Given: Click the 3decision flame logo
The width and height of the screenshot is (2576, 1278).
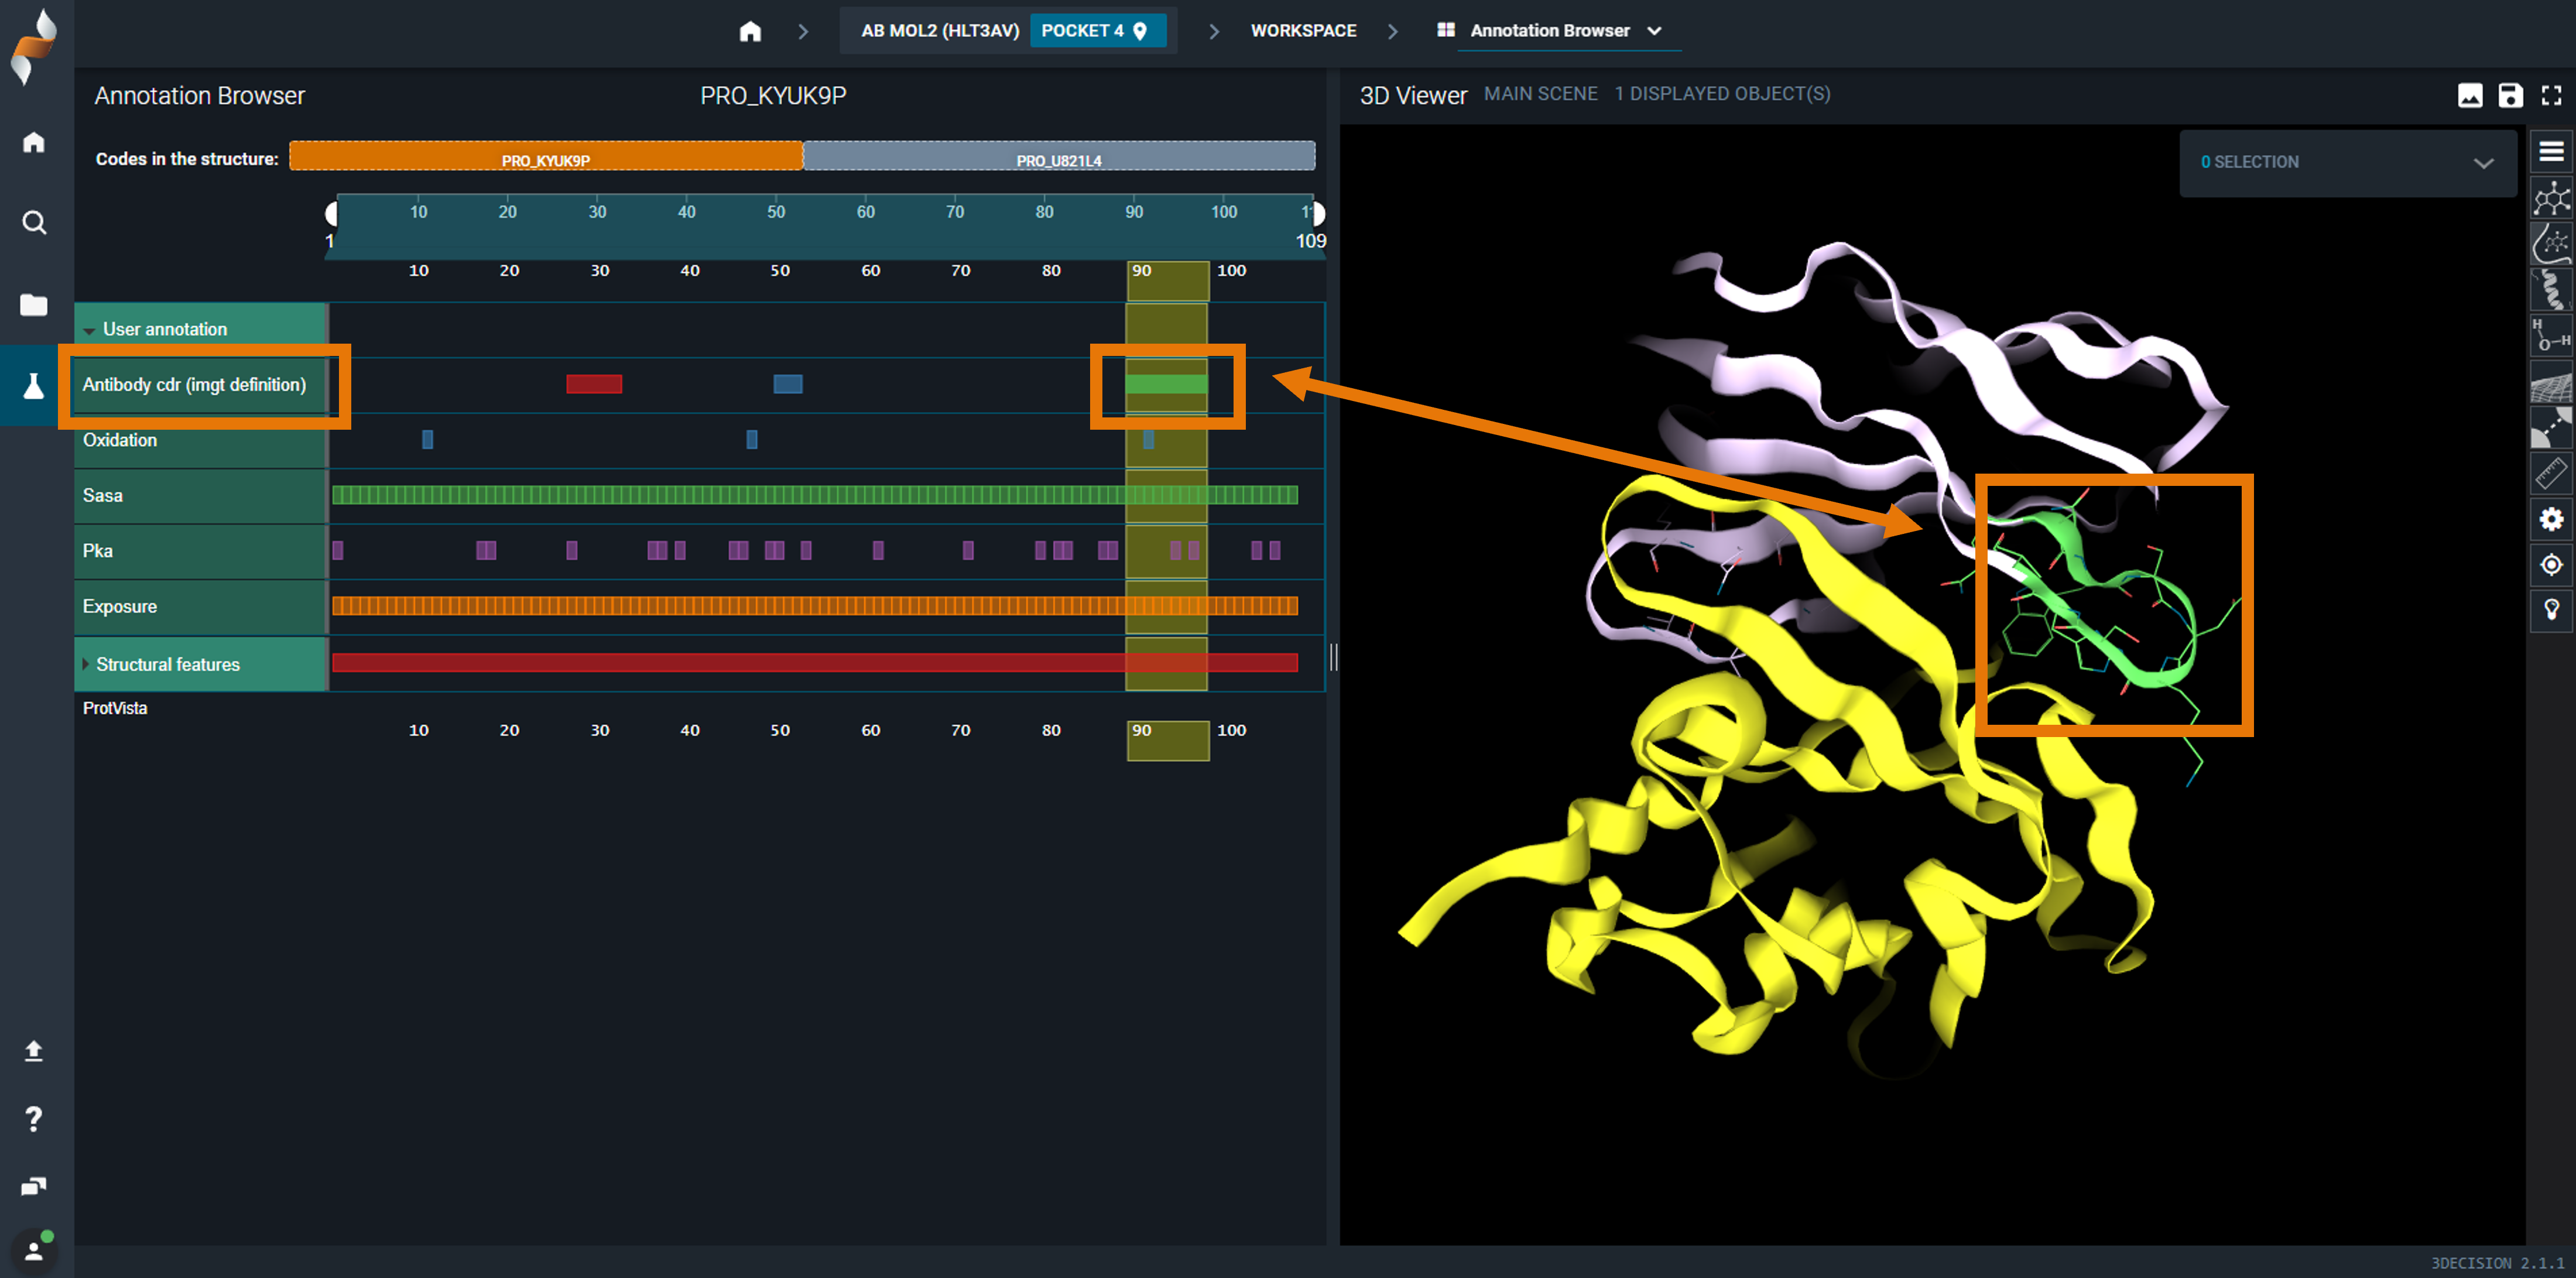Looking at the screenshot, I should pos(33,46).
